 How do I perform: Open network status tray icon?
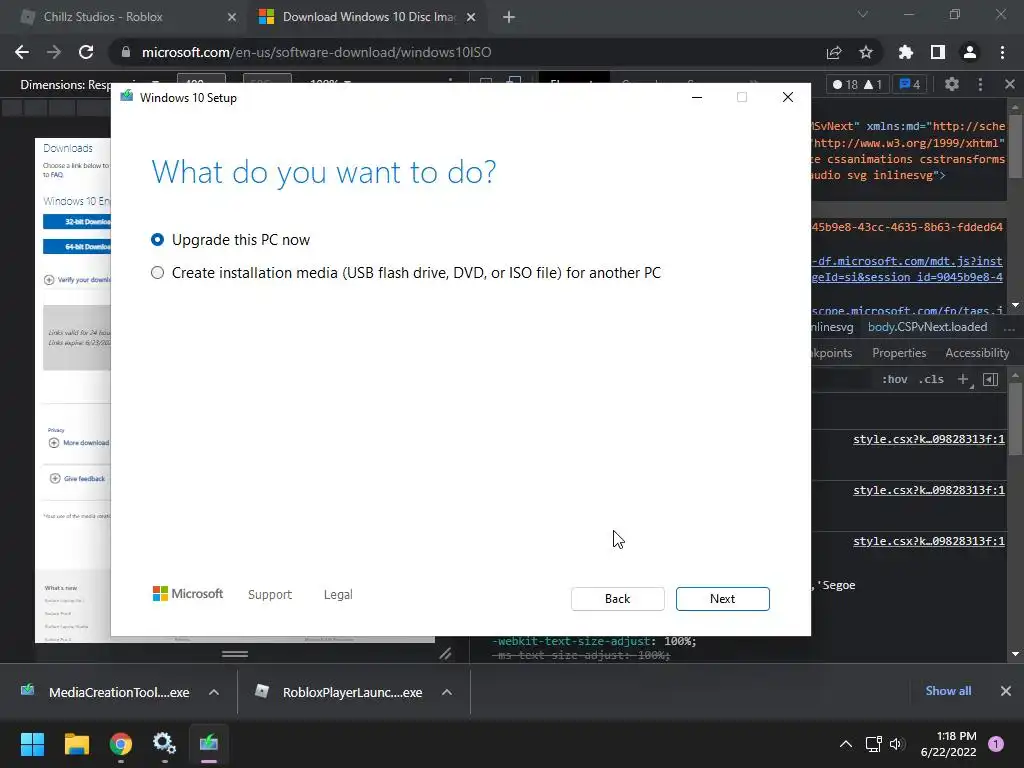click(873, 744)
